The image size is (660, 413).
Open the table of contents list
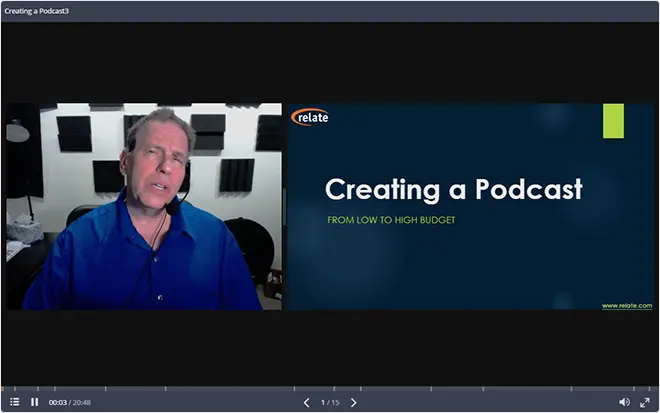click(x=15, y=402)
